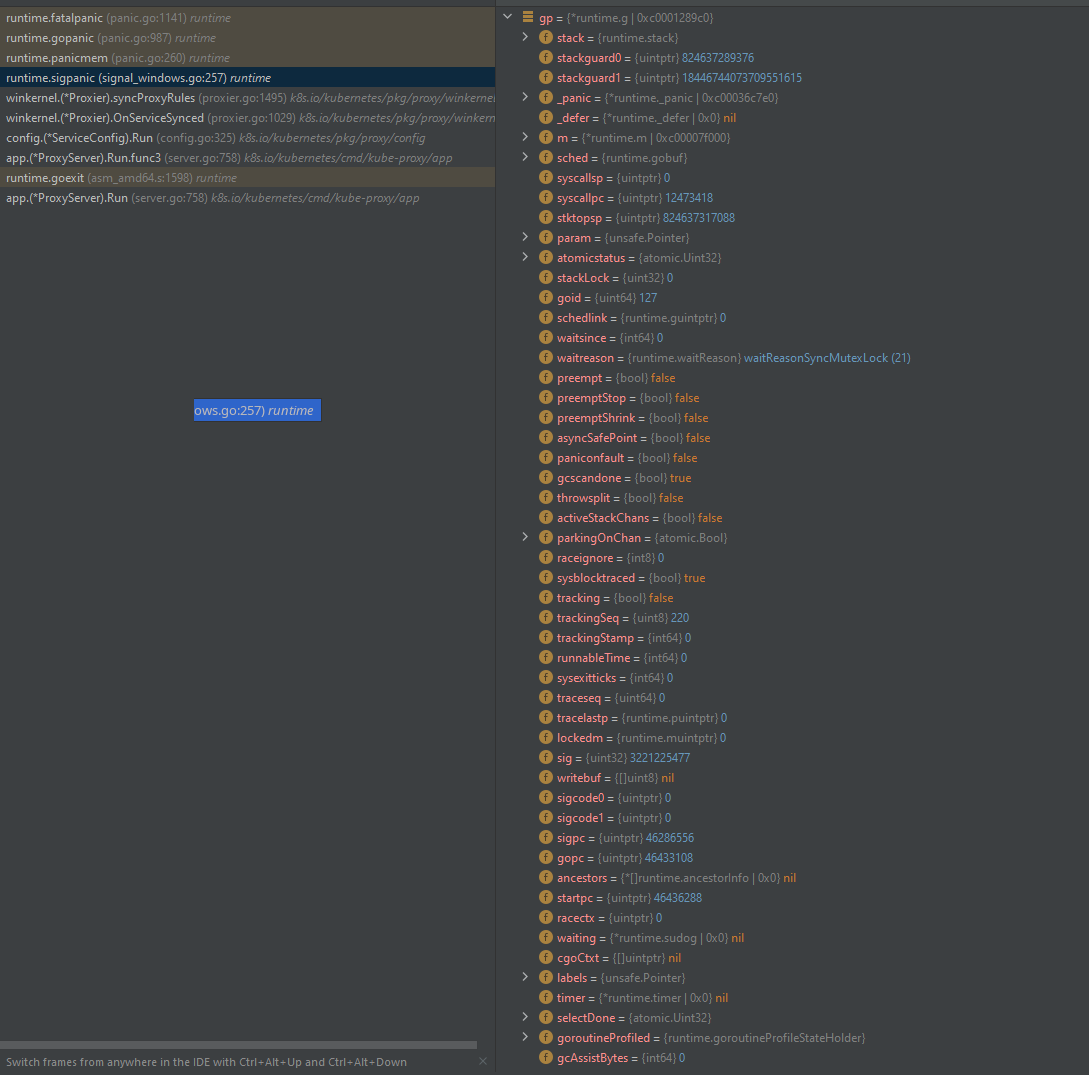The height and width of the screenshot is (1075, 1089).
Task: Select the runtime.gopanic stack frame
Action: [247, 38]
